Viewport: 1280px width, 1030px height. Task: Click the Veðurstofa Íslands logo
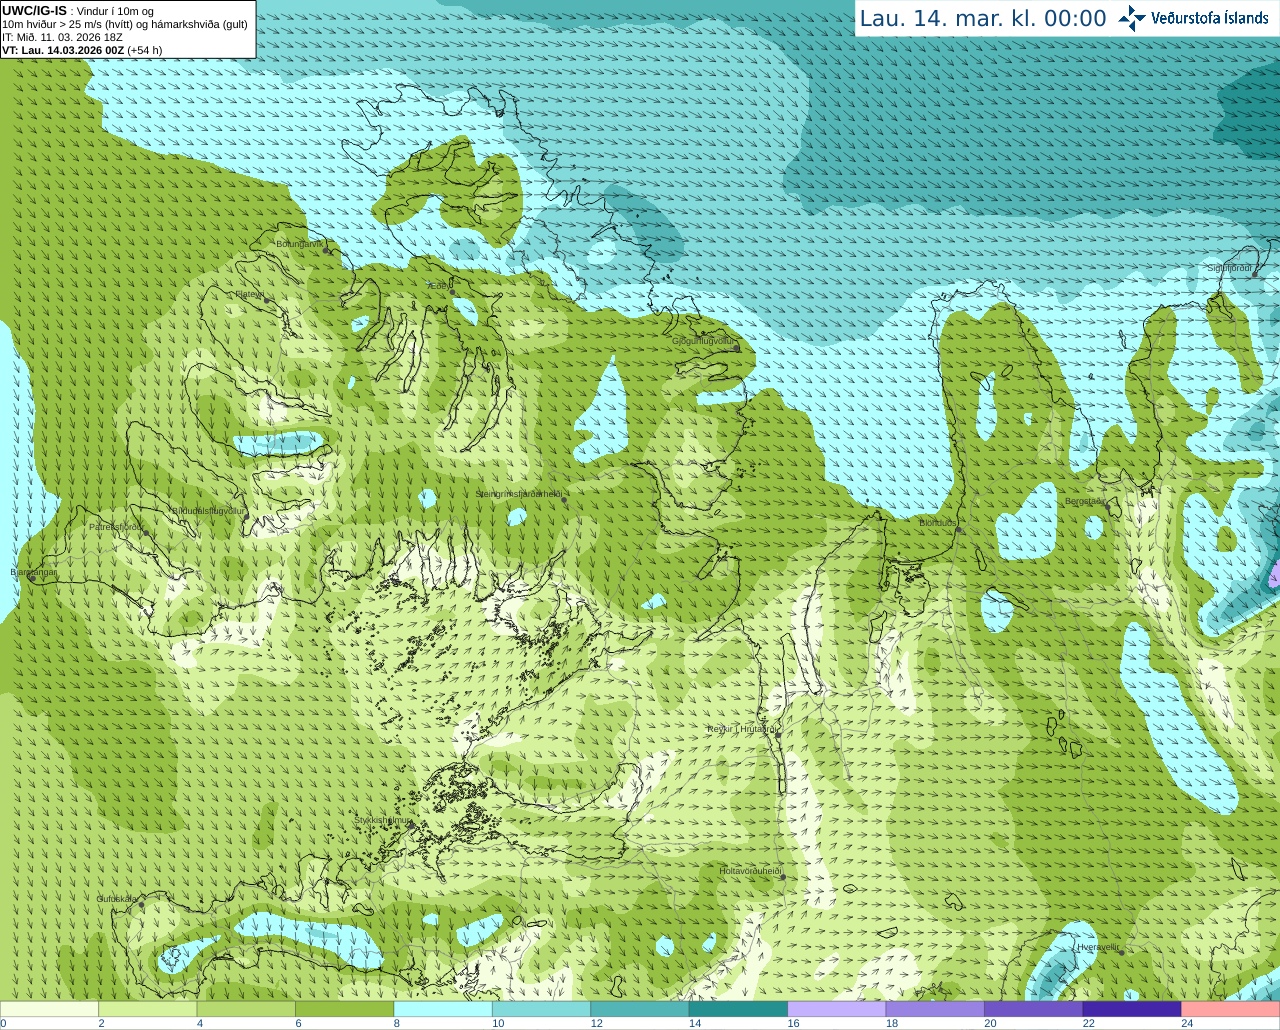click(x=1193, y=18)
